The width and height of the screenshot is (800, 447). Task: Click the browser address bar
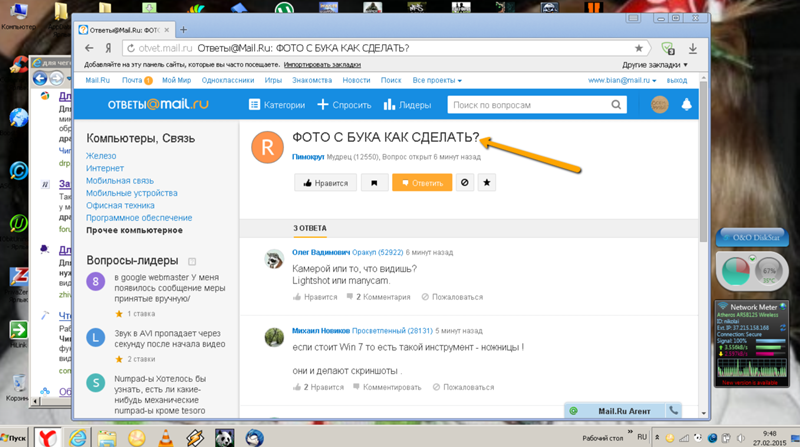[x=385, y=48]
